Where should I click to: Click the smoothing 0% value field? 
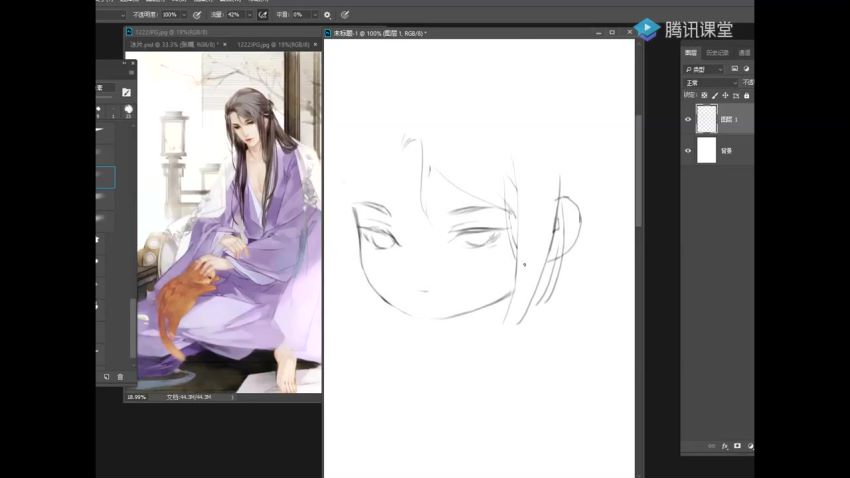click(300, 15)
